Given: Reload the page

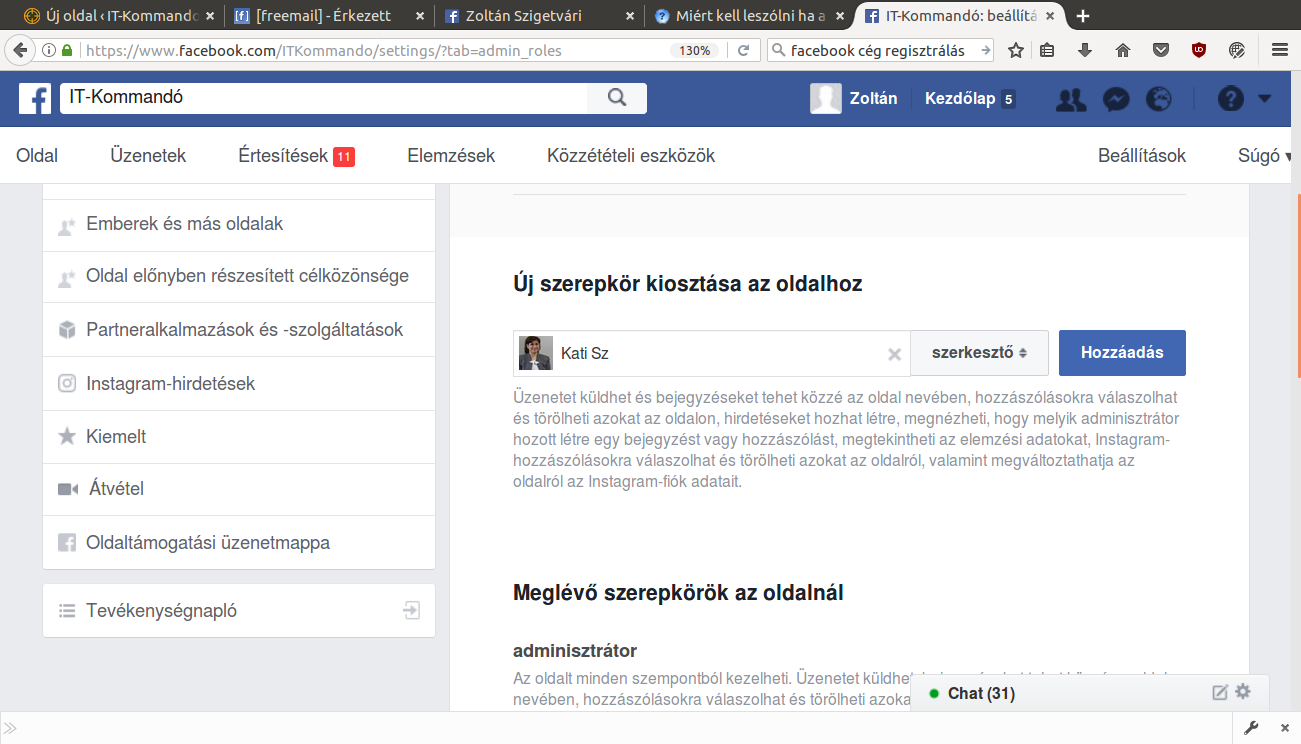Looking at the screenshot, I should [x=743, y=50].
